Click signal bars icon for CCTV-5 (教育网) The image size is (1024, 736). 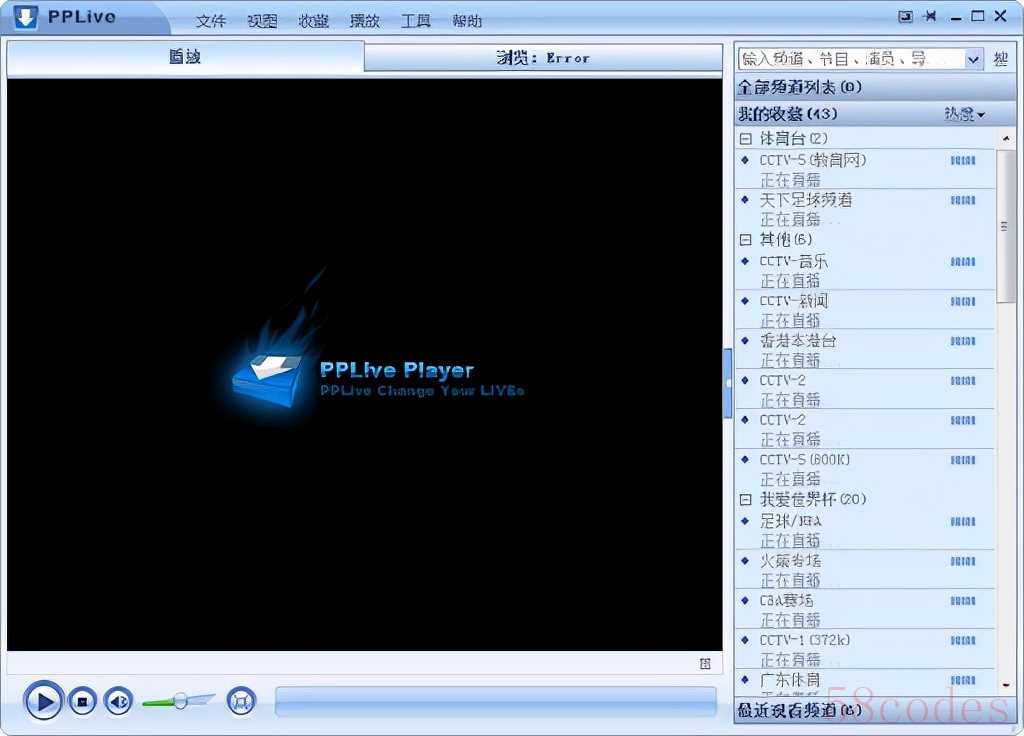pos(963,161)
